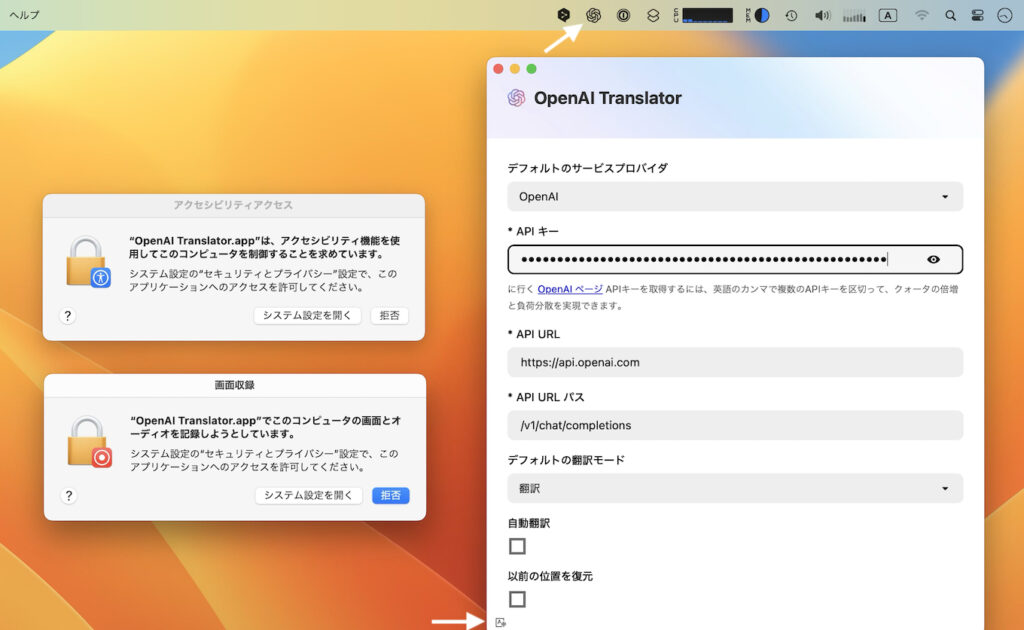Viewport: 1024px width, 630px height.
Task: Toggle the API key visibility eye icon
Action: (x=934, y=259)
